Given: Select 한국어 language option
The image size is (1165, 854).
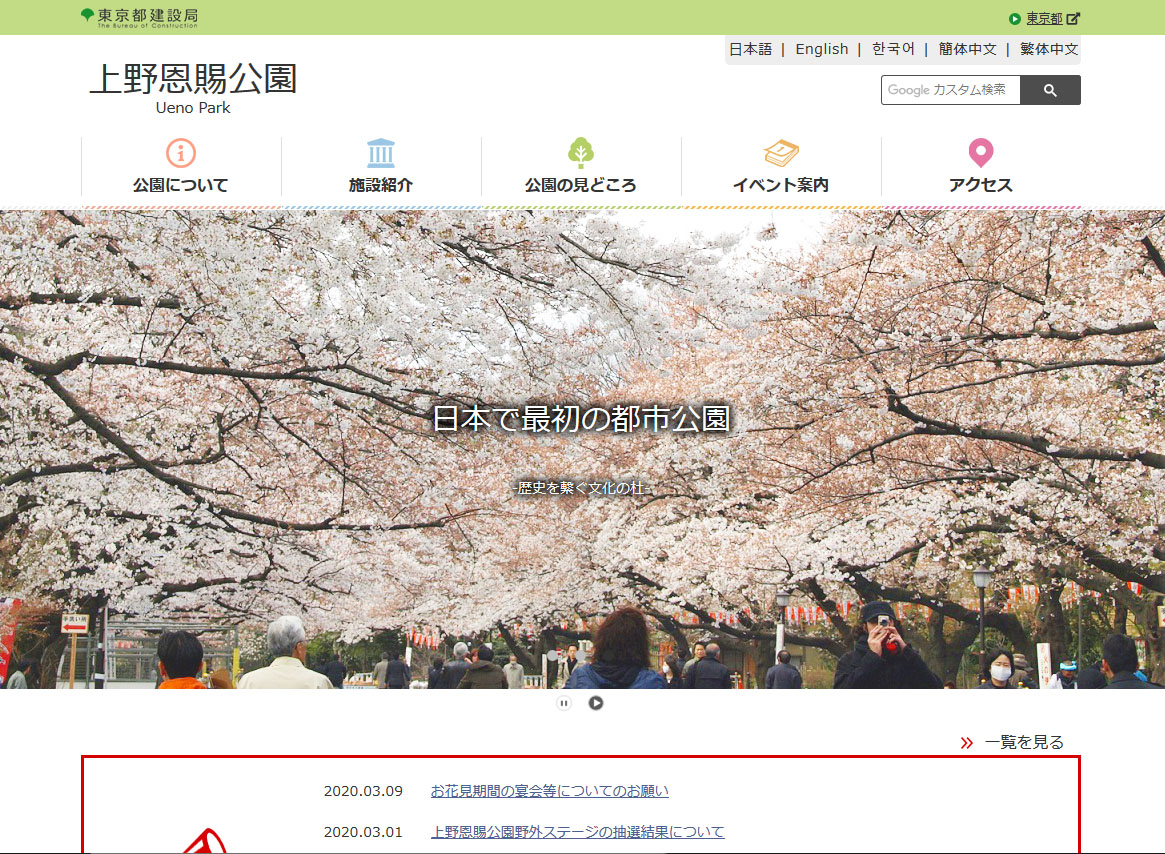Looking at the screenshot, I should tap(893, 49).
